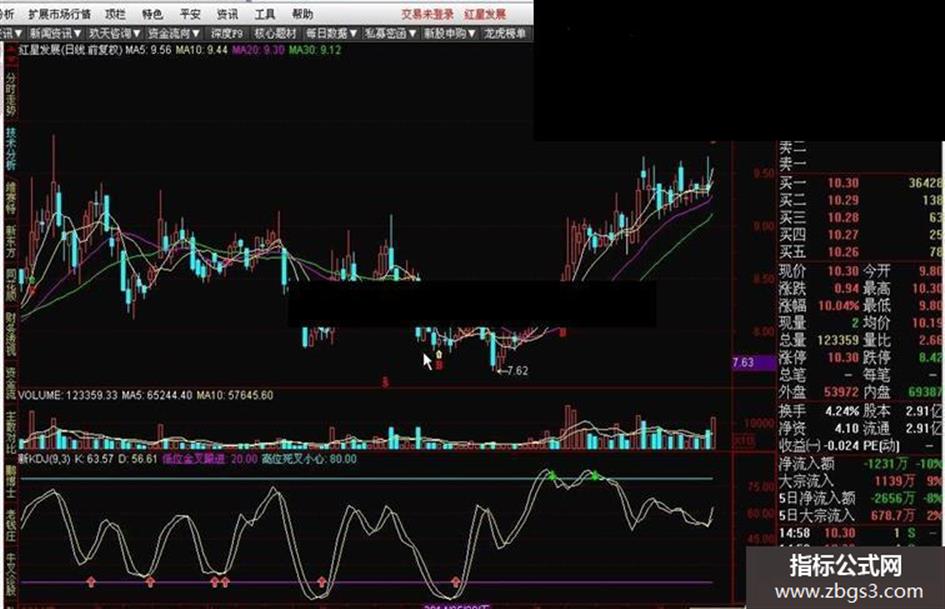Viewport: 945px width, 609px height.
Task: Click the 5日净流入额 -2656万 row
Action: coord(861,498)
